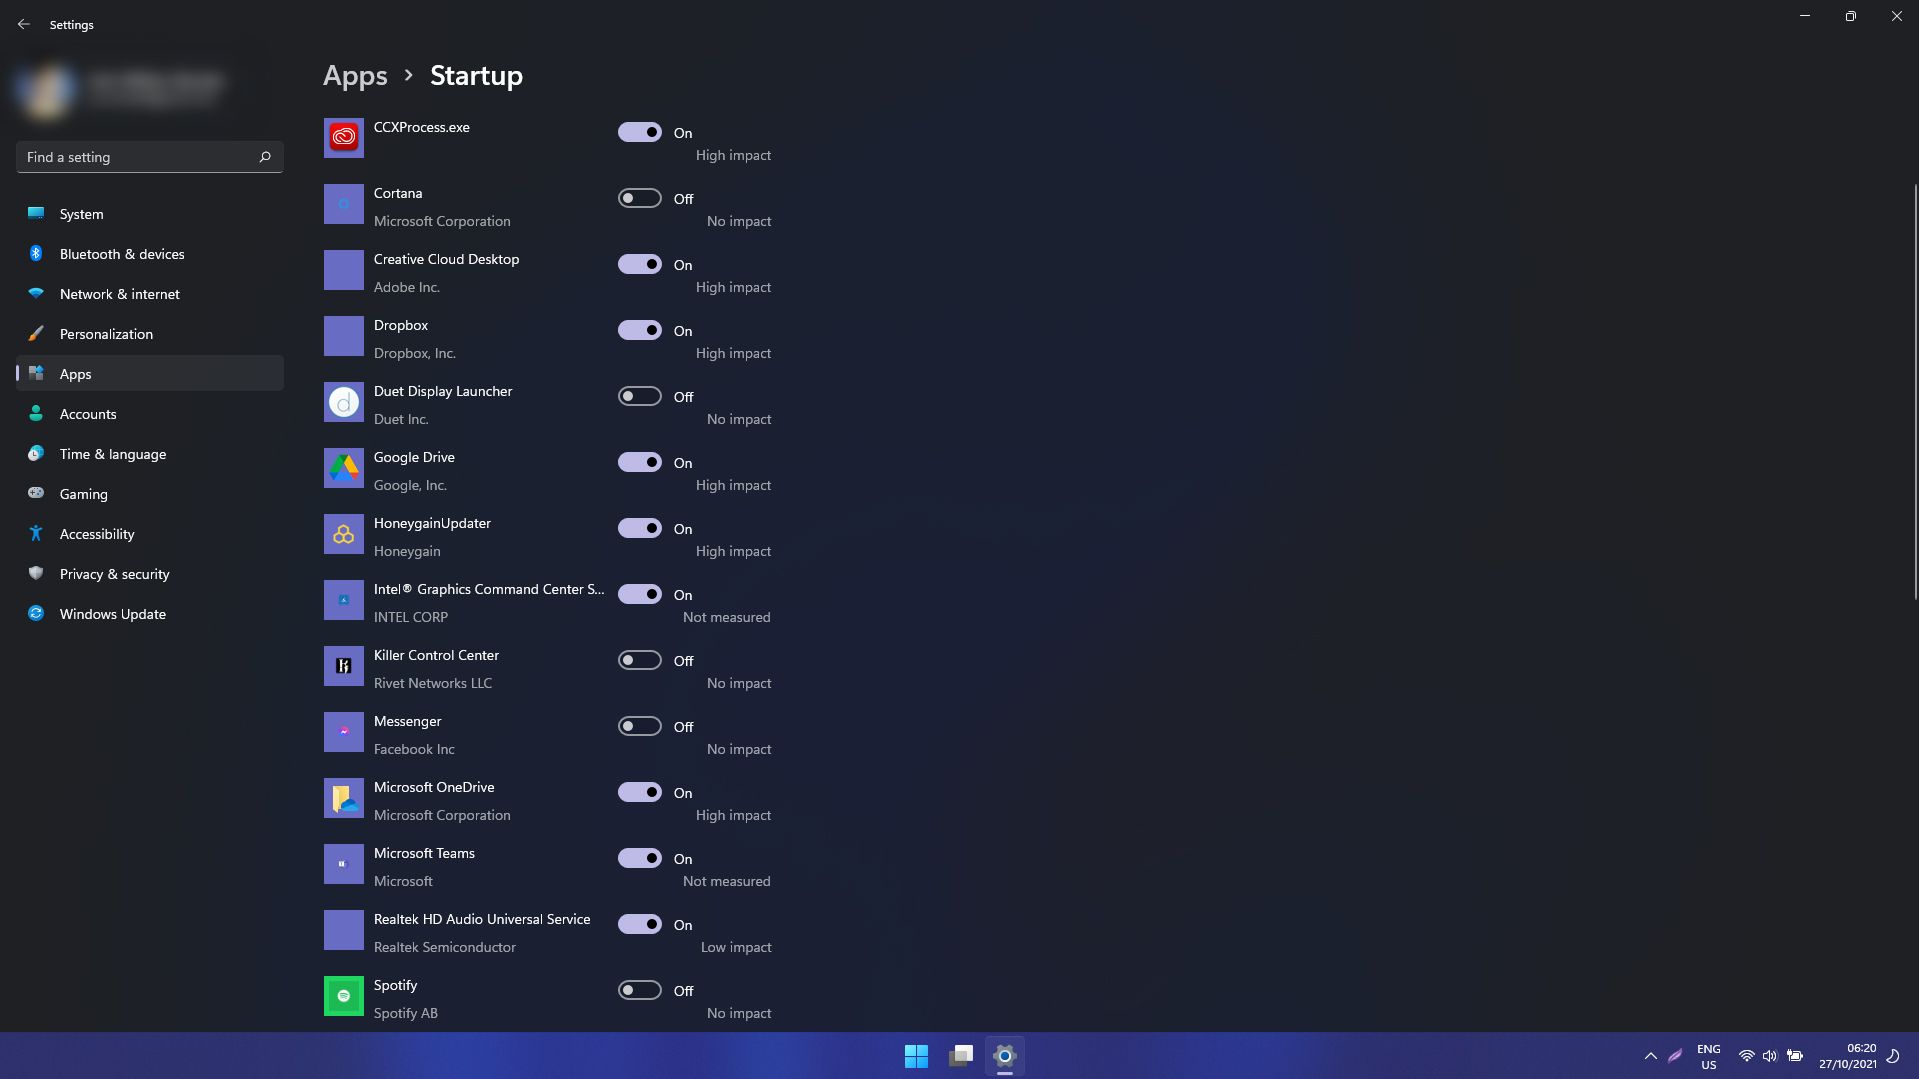The height and width of the screenshot is (1079, 1919).
Task: Click the Intel Graphics Command Center icon
Action: [343, 600]
